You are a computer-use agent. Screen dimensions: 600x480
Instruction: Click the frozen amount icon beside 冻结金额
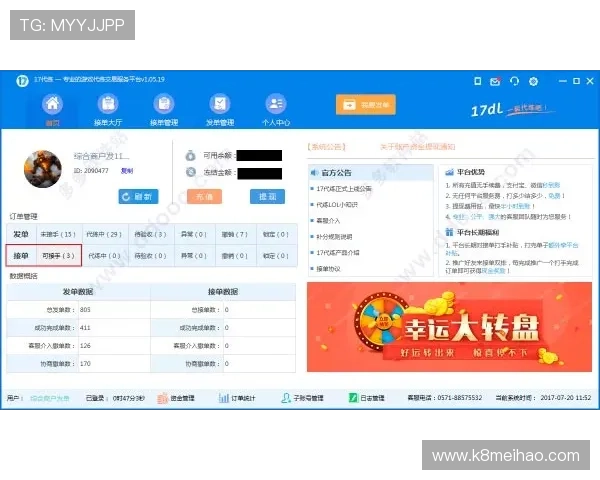(x=191, y=172)
